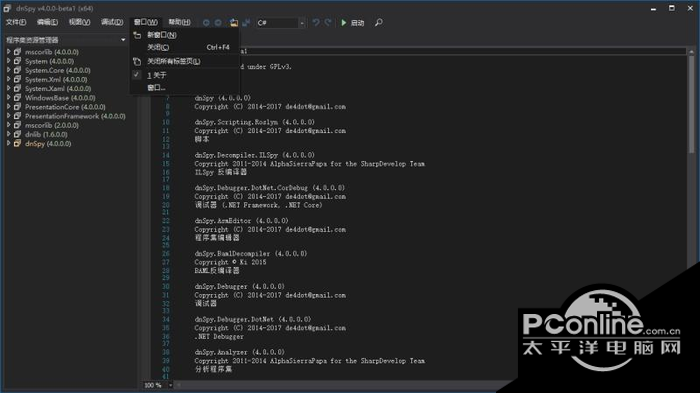The image size is (700, 393).
Task: Expand the WindowsBase tree node
Action: click(8, 98)
